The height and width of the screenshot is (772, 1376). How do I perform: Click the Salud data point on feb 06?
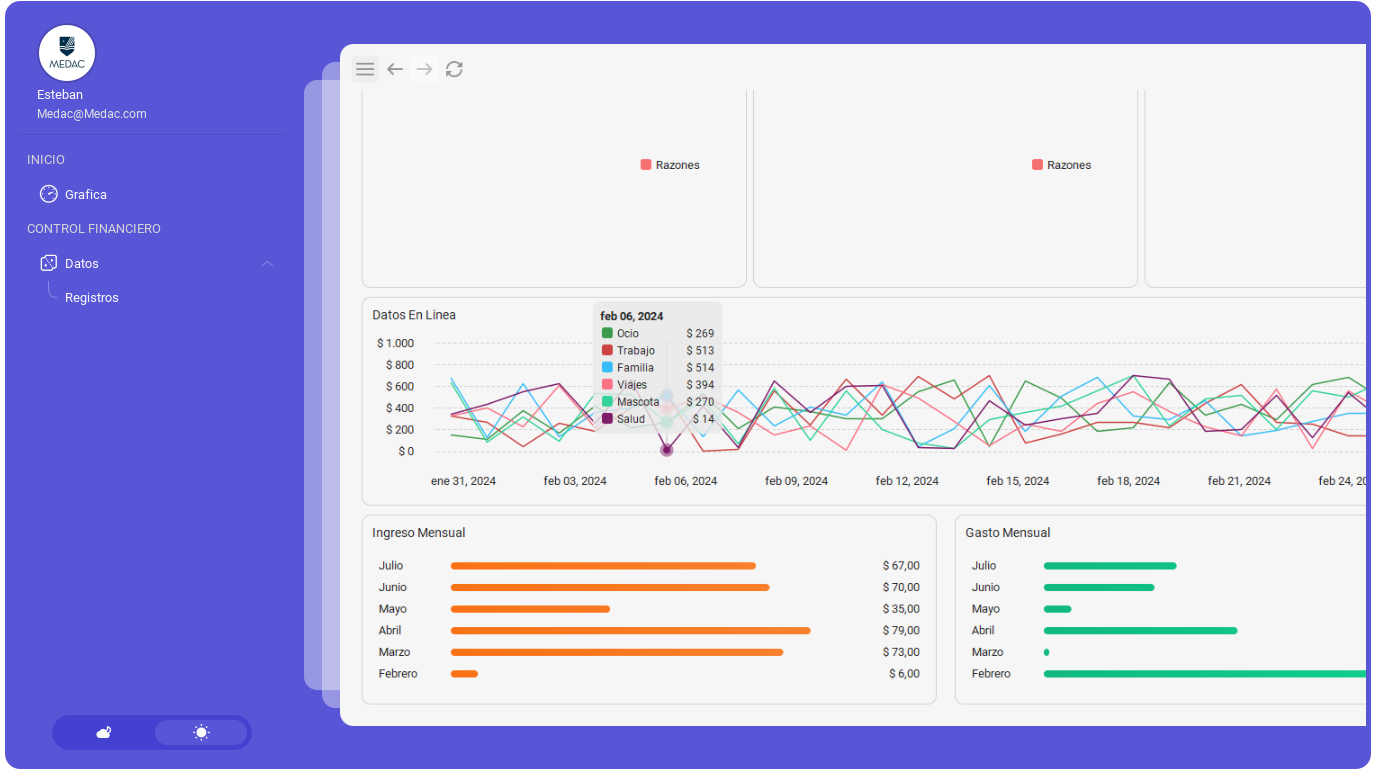(667, 450)
